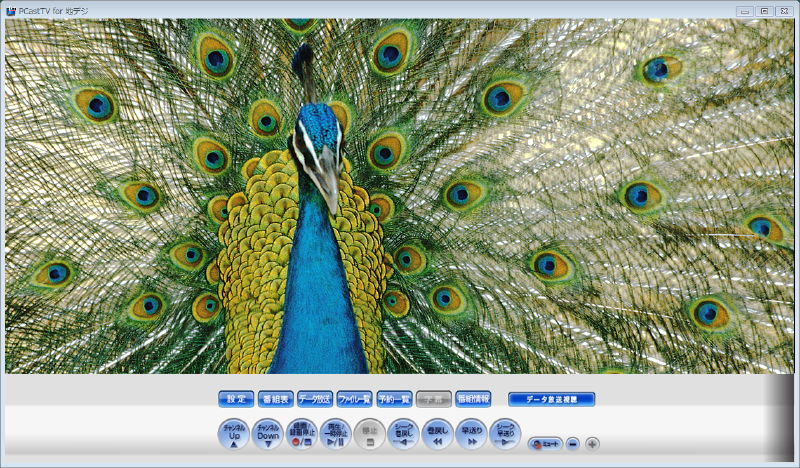This screenshot has height=468, width=800.
Task: Decrease volume with the minus button
Action: 573,443
